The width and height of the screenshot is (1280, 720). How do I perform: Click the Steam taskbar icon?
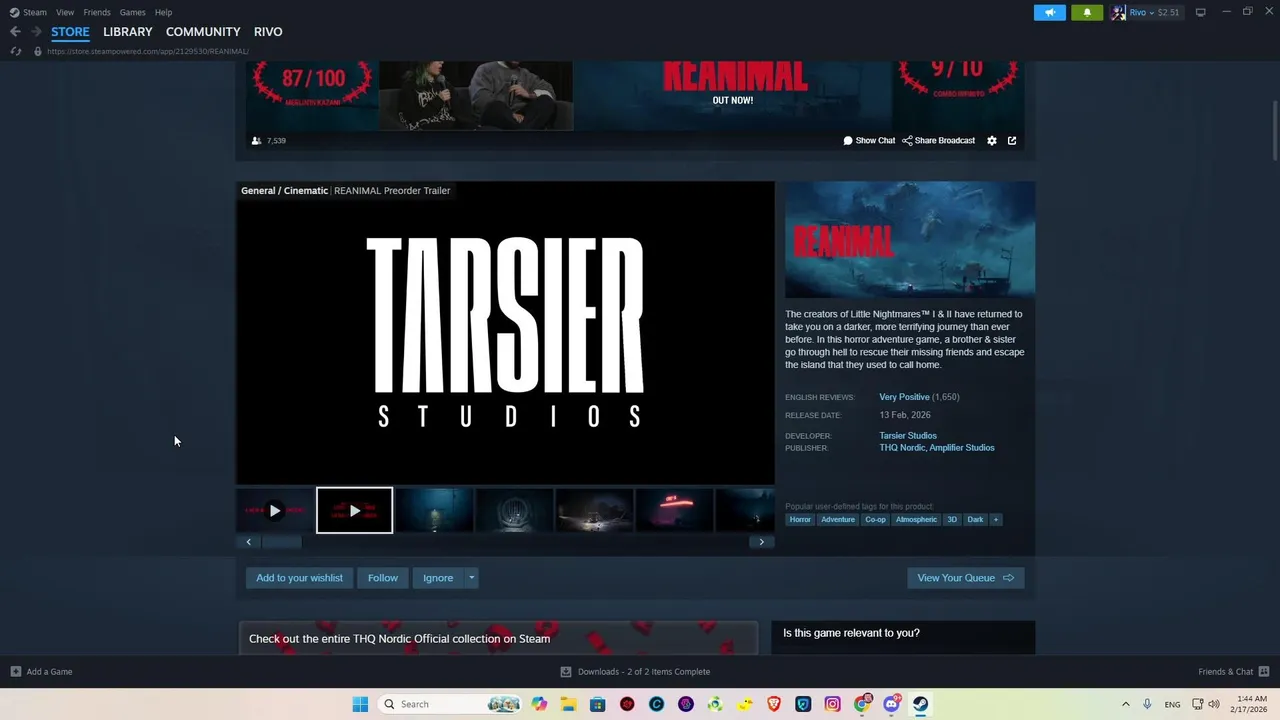click(921, 704)
